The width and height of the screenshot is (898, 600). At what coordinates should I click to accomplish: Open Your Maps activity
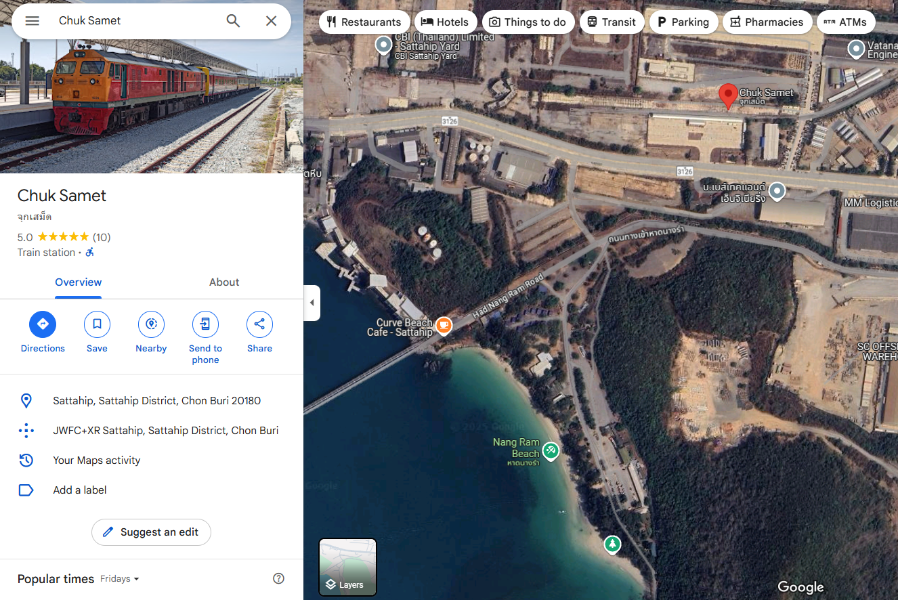[96, 460]
